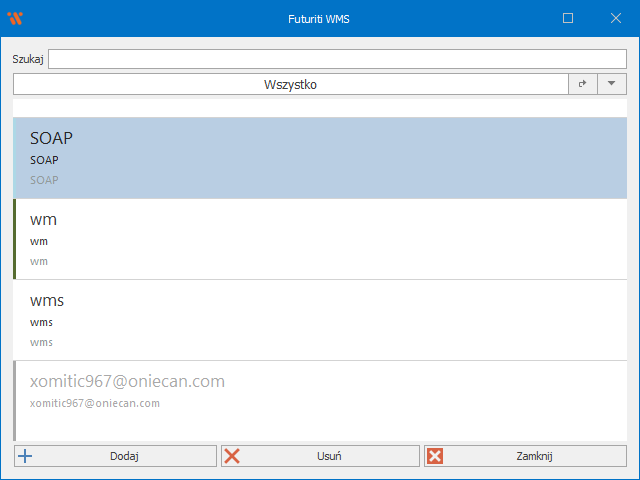The height and width of the screenshot is (480, 640).
Task: Click the red X icon beside Usuń
Action: coord(232,456)
